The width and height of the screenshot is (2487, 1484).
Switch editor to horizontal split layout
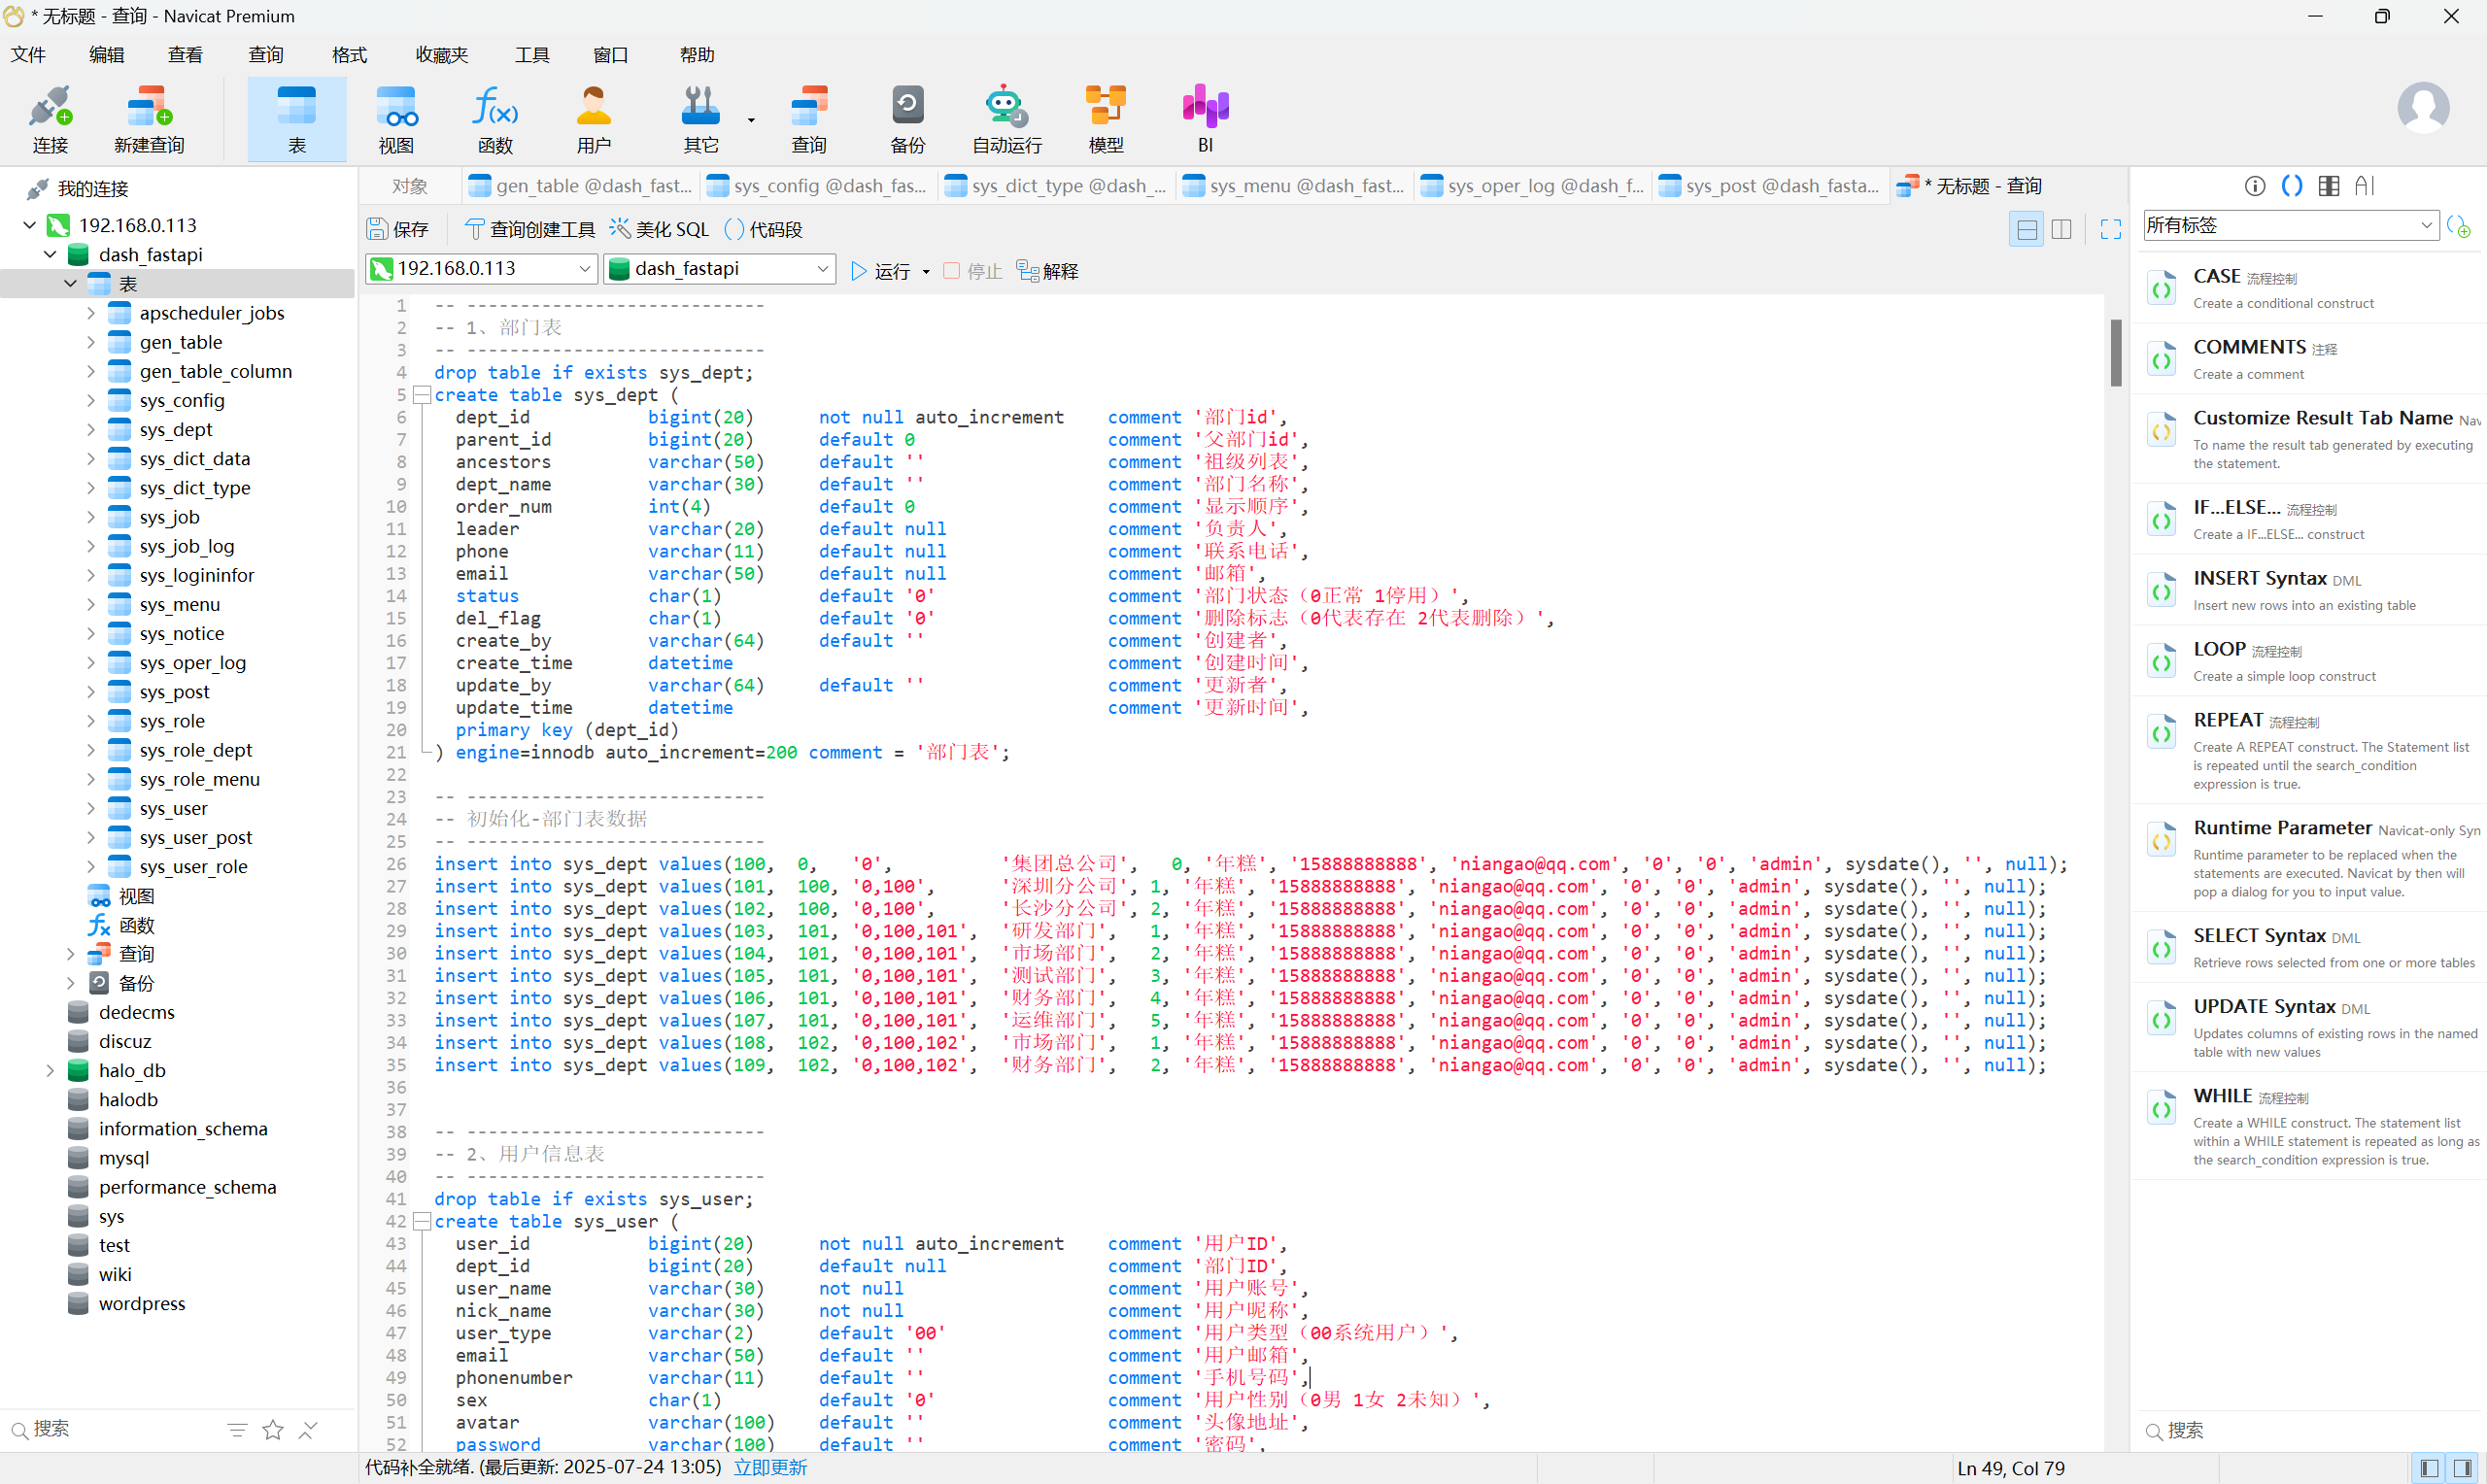click(x=2026, y=229)
